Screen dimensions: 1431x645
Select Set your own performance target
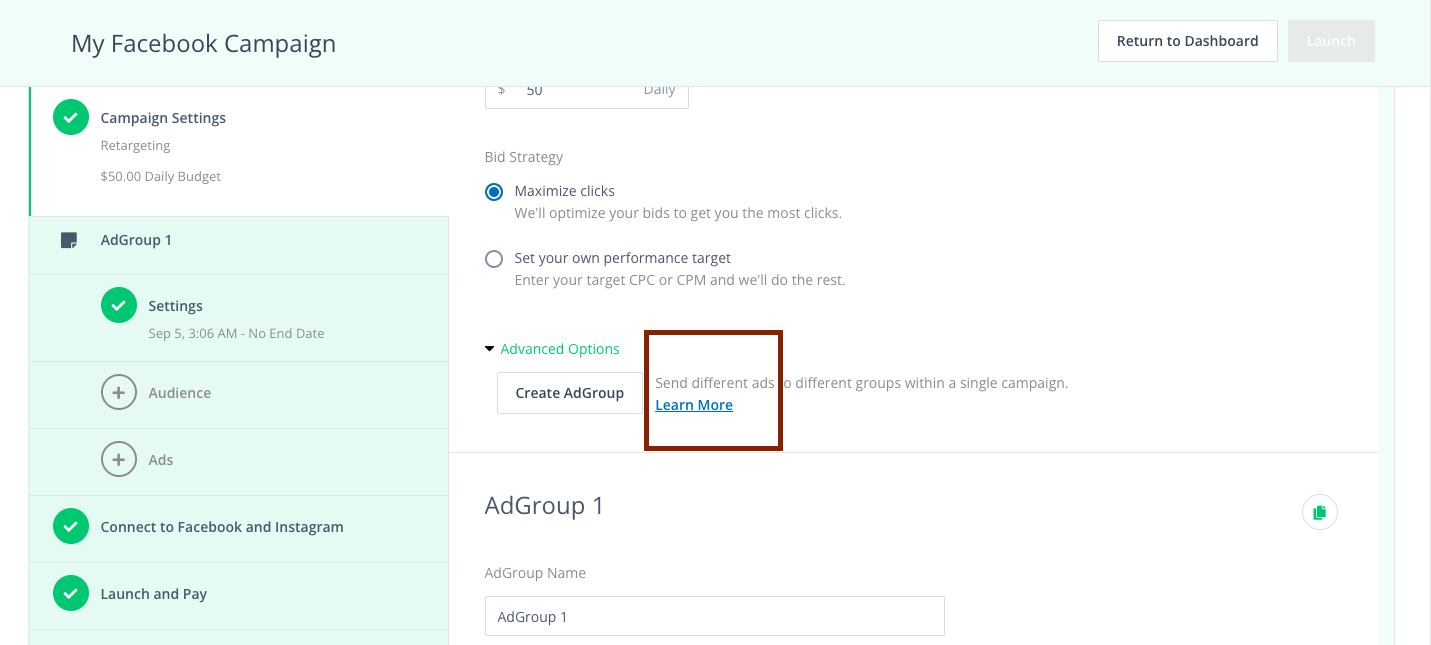tap(494, 259)
